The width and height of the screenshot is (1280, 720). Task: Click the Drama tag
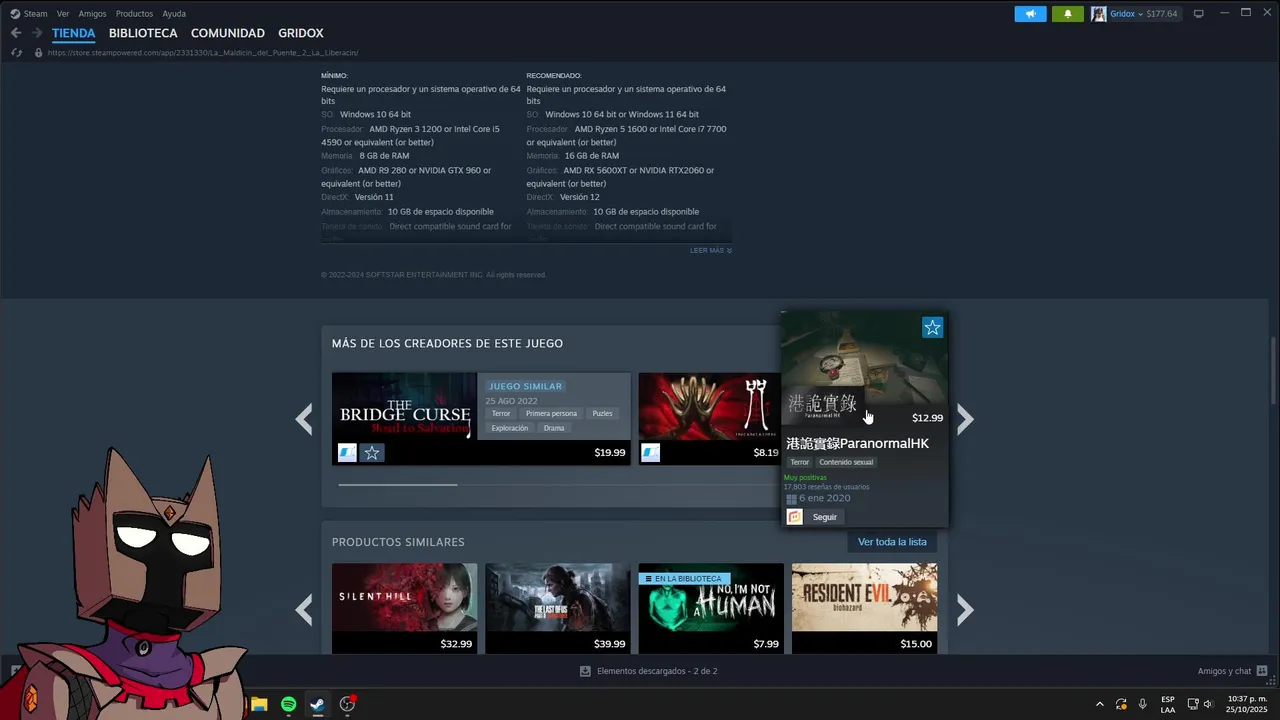[554, 428]
